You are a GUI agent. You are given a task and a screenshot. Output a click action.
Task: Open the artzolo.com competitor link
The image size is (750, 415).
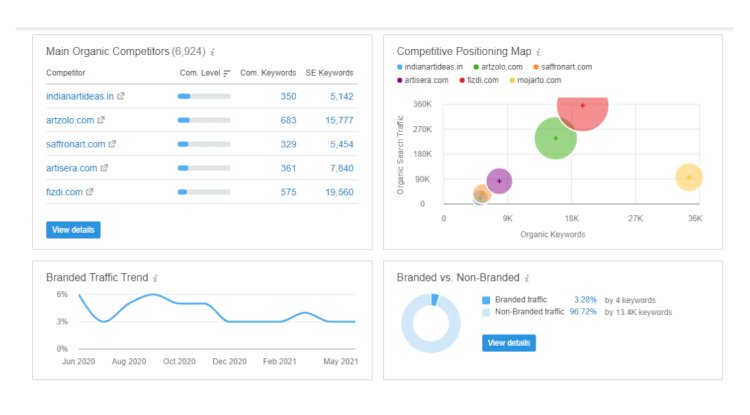coord(70,120)
